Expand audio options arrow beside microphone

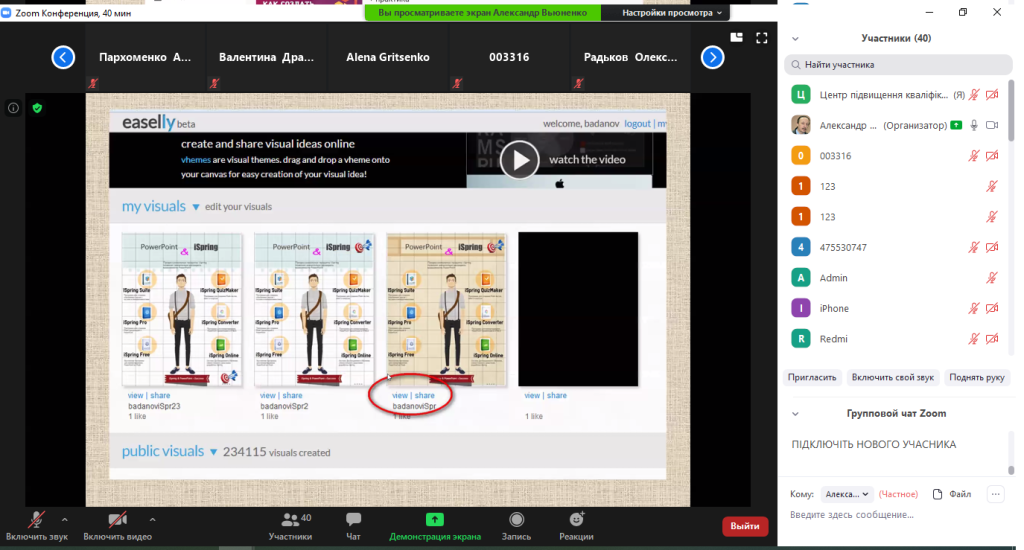65,519
